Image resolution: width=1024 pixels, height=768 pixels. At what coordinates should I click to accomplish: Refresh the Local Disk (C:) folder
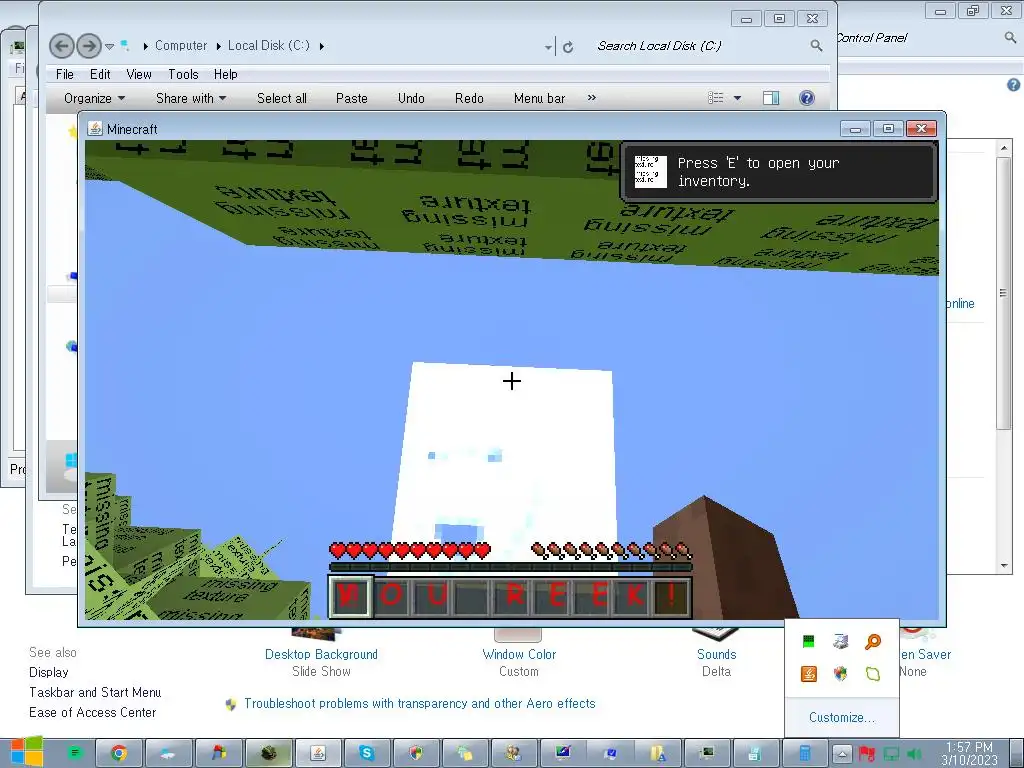pos(568,46)
